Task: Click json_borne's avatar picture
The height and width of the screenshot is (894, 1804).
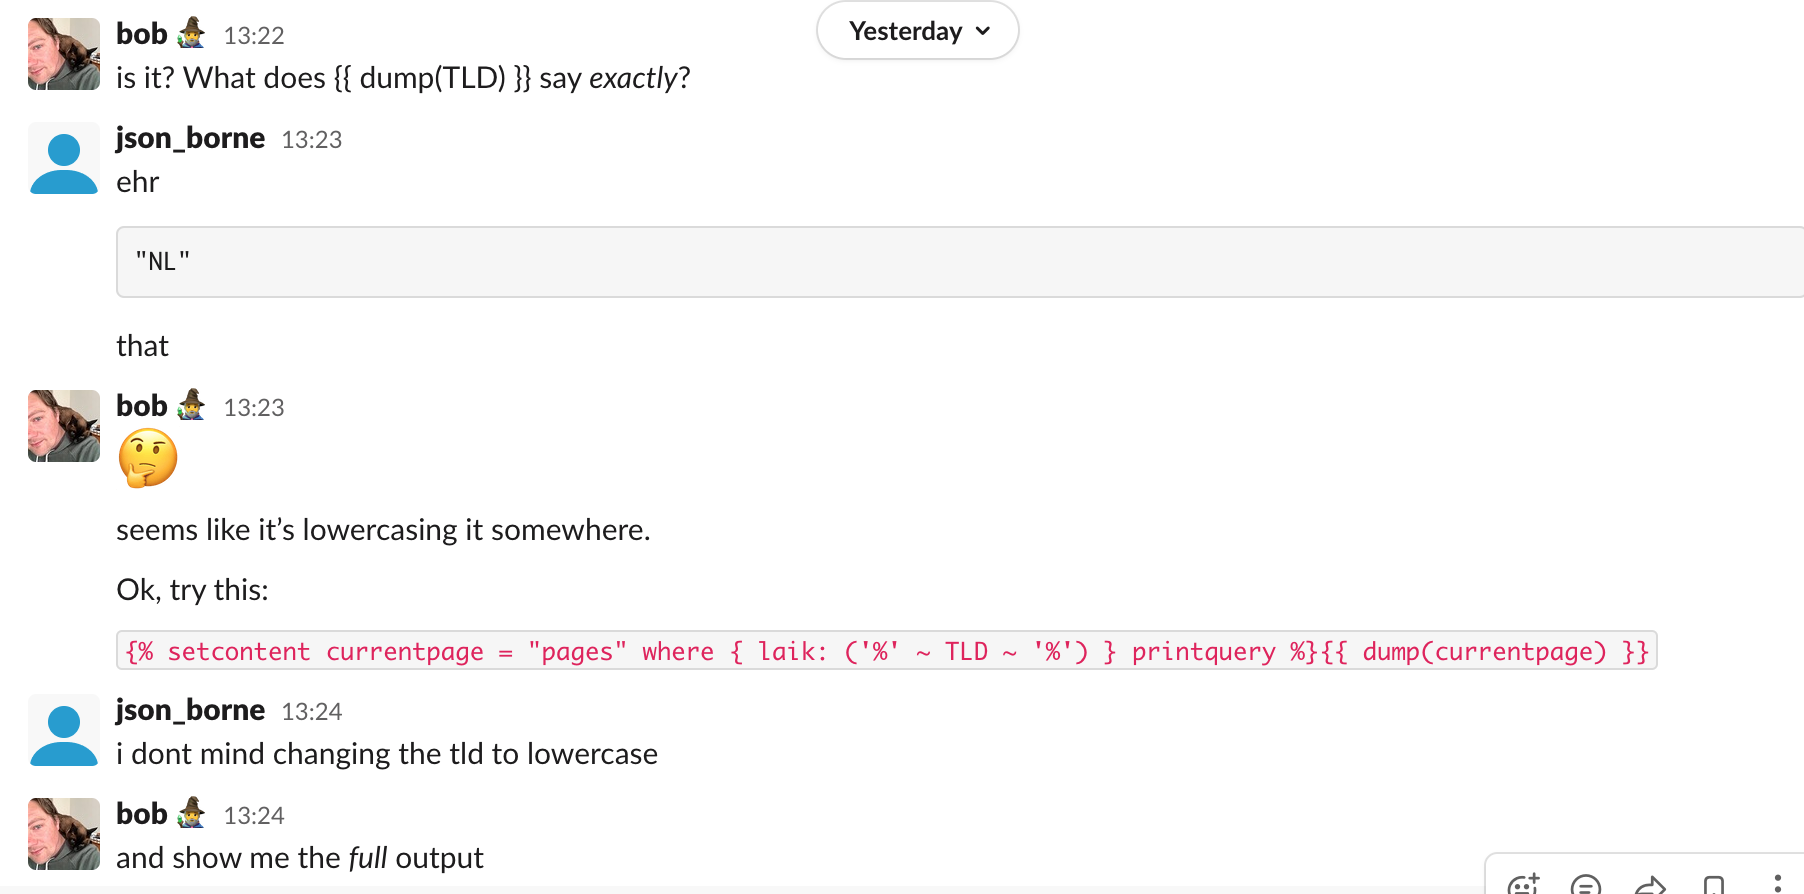Action: coord(63,158)
